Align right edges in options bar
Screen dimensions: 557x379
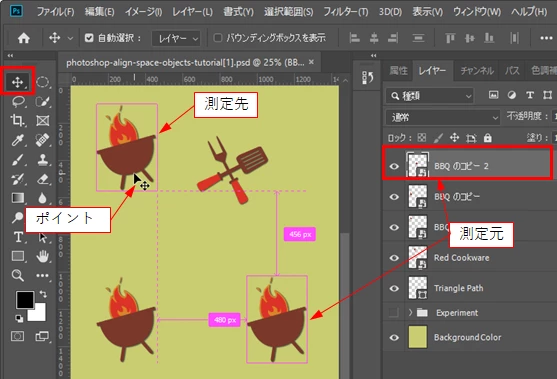pyautogui.click(x=393, y=38)
